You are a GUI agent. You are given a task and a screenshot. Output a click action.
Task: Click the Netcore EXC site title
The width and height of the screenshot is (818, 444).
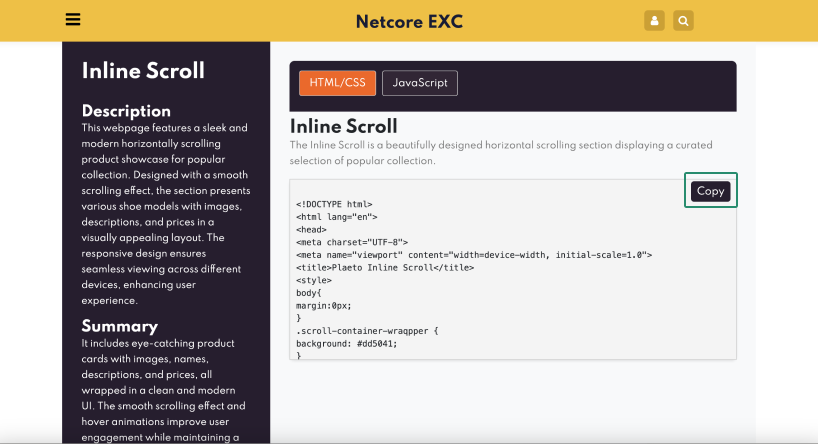coord(409,21)
